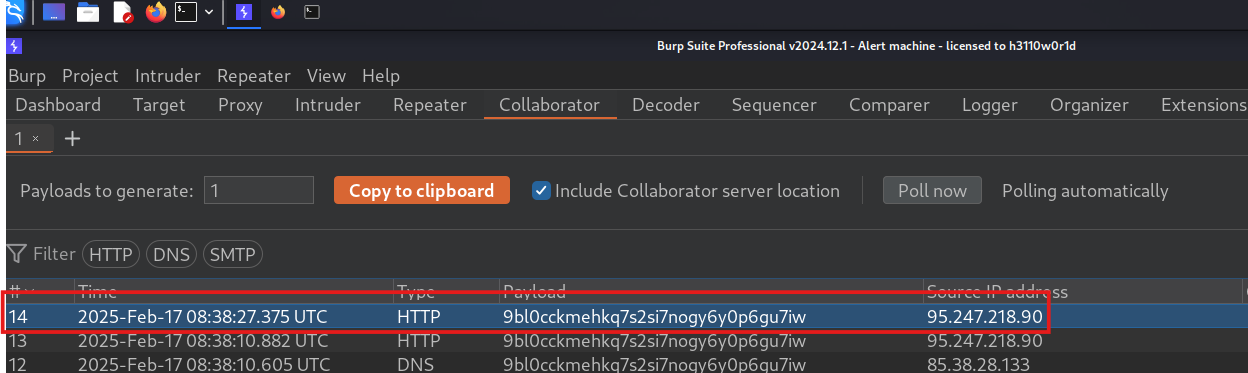Image resolution: width=1248 pixels, height=373 pixels.
Task: Open the file manager from the panel
Action: pyautogui.click(x=88, y=12)
